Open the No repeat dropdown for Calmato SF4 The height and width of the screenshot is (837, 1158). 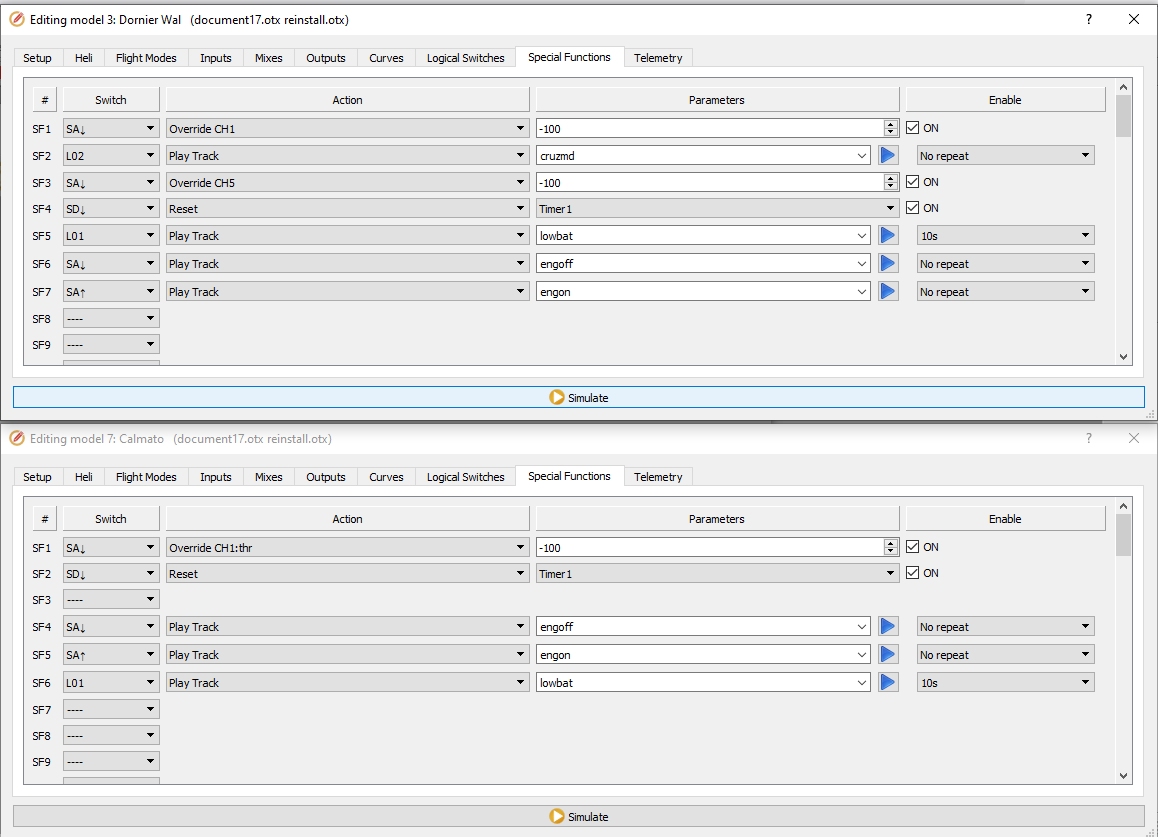1005,626
